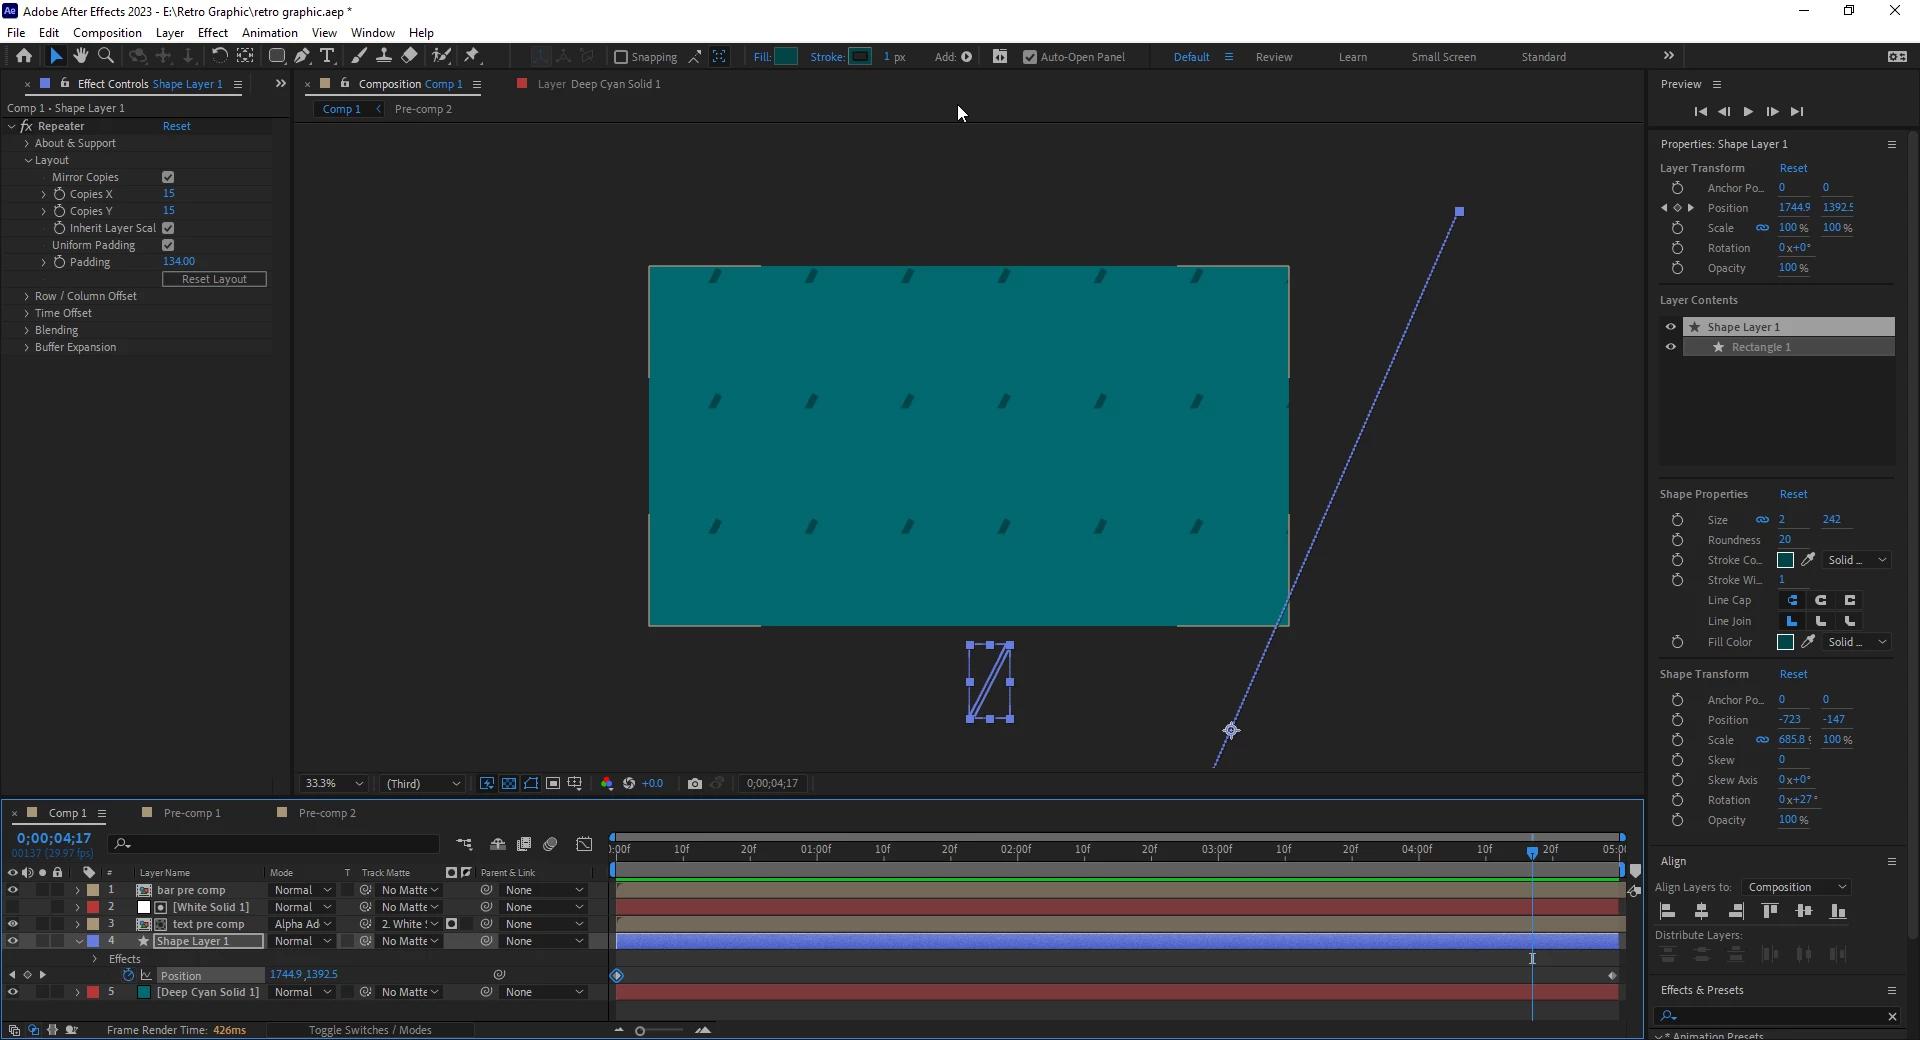Viewport: 1920px width, 1040px height.
Task: Open the 33.3% magnification dropdown
Action: coord(334,784)
